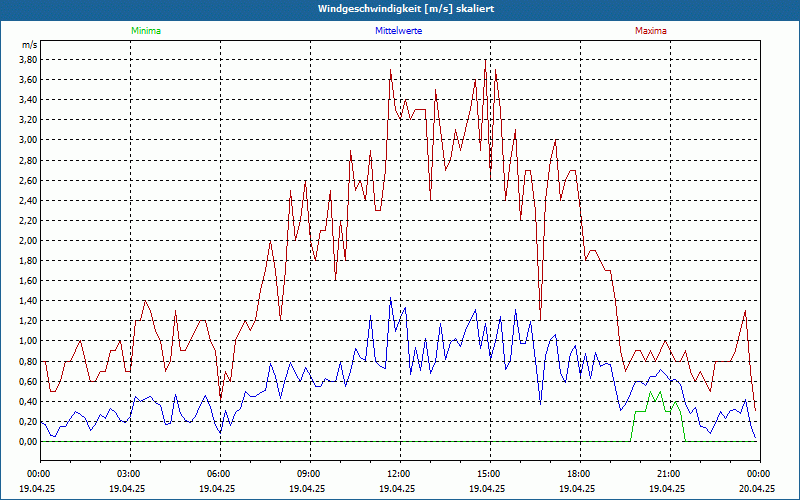Click the 19.04.25 date under 12:00
The image size is (800, 500).
397,488
